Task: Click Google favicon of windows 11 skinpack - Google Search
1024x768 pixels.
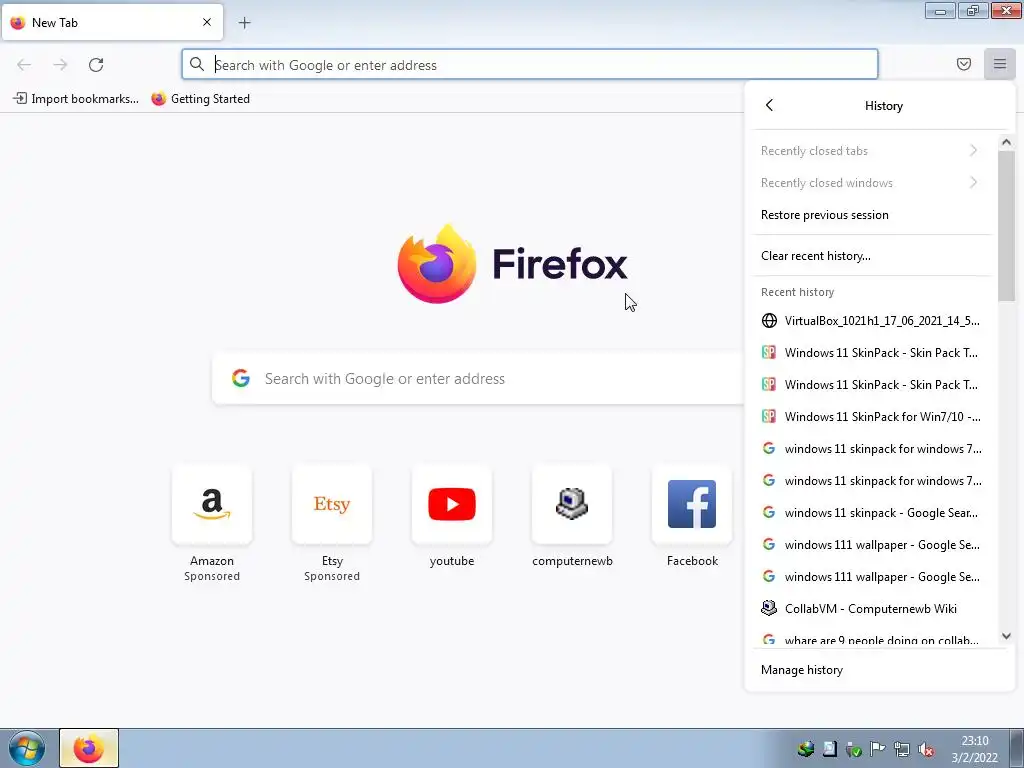Action: [x=769, y=513]
